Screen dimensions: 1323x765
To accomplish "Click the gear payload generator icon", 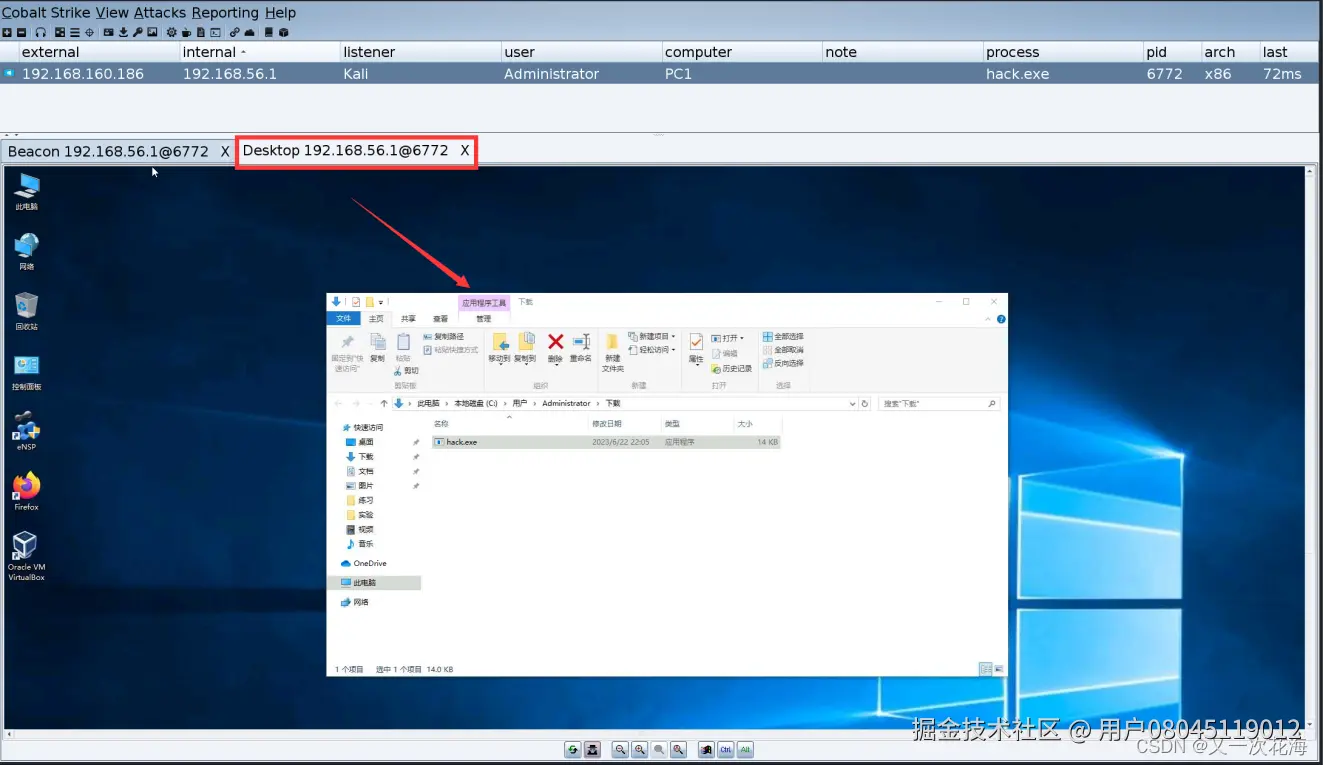I will pos(172,32).
